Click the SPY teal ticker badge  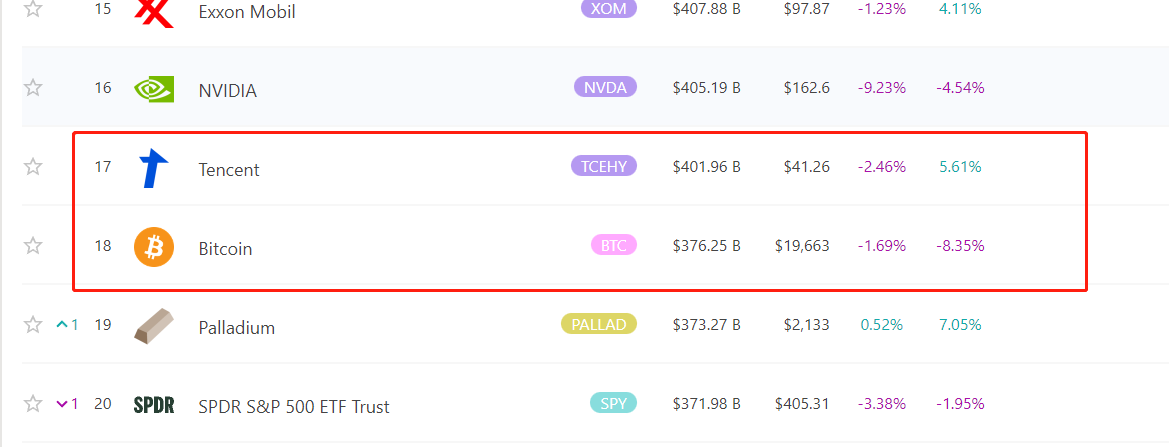click(613, 403)
